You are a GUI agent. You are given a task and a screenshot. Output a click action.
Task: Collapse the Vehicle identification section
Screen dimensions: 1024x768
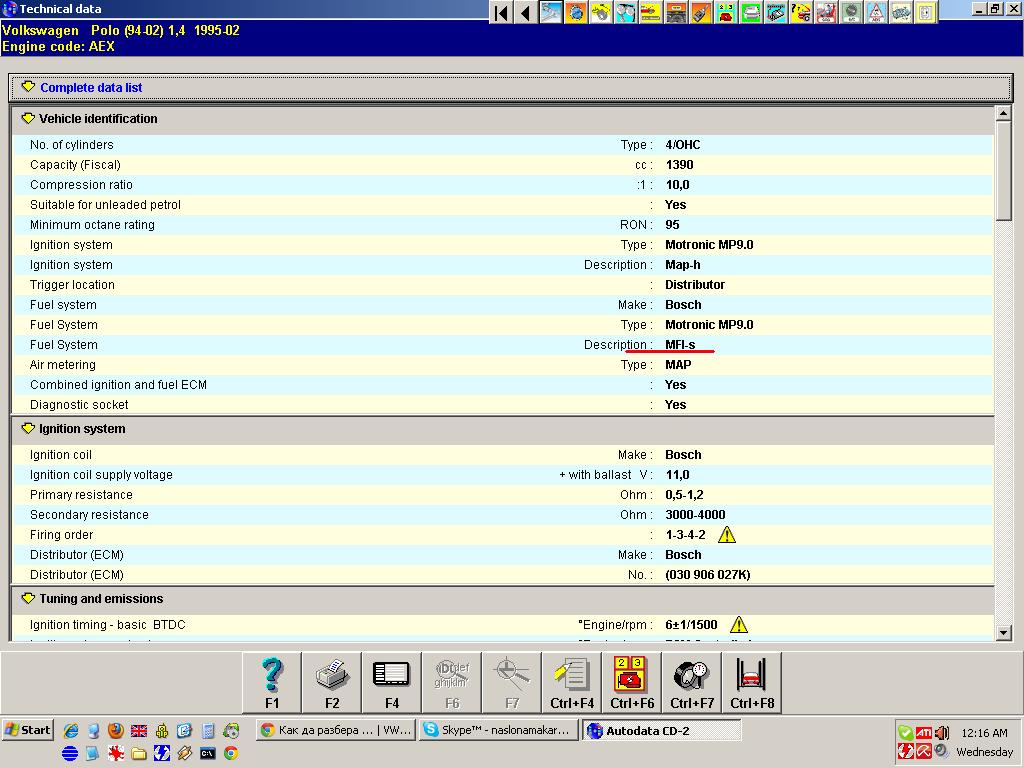coord(27,119)
